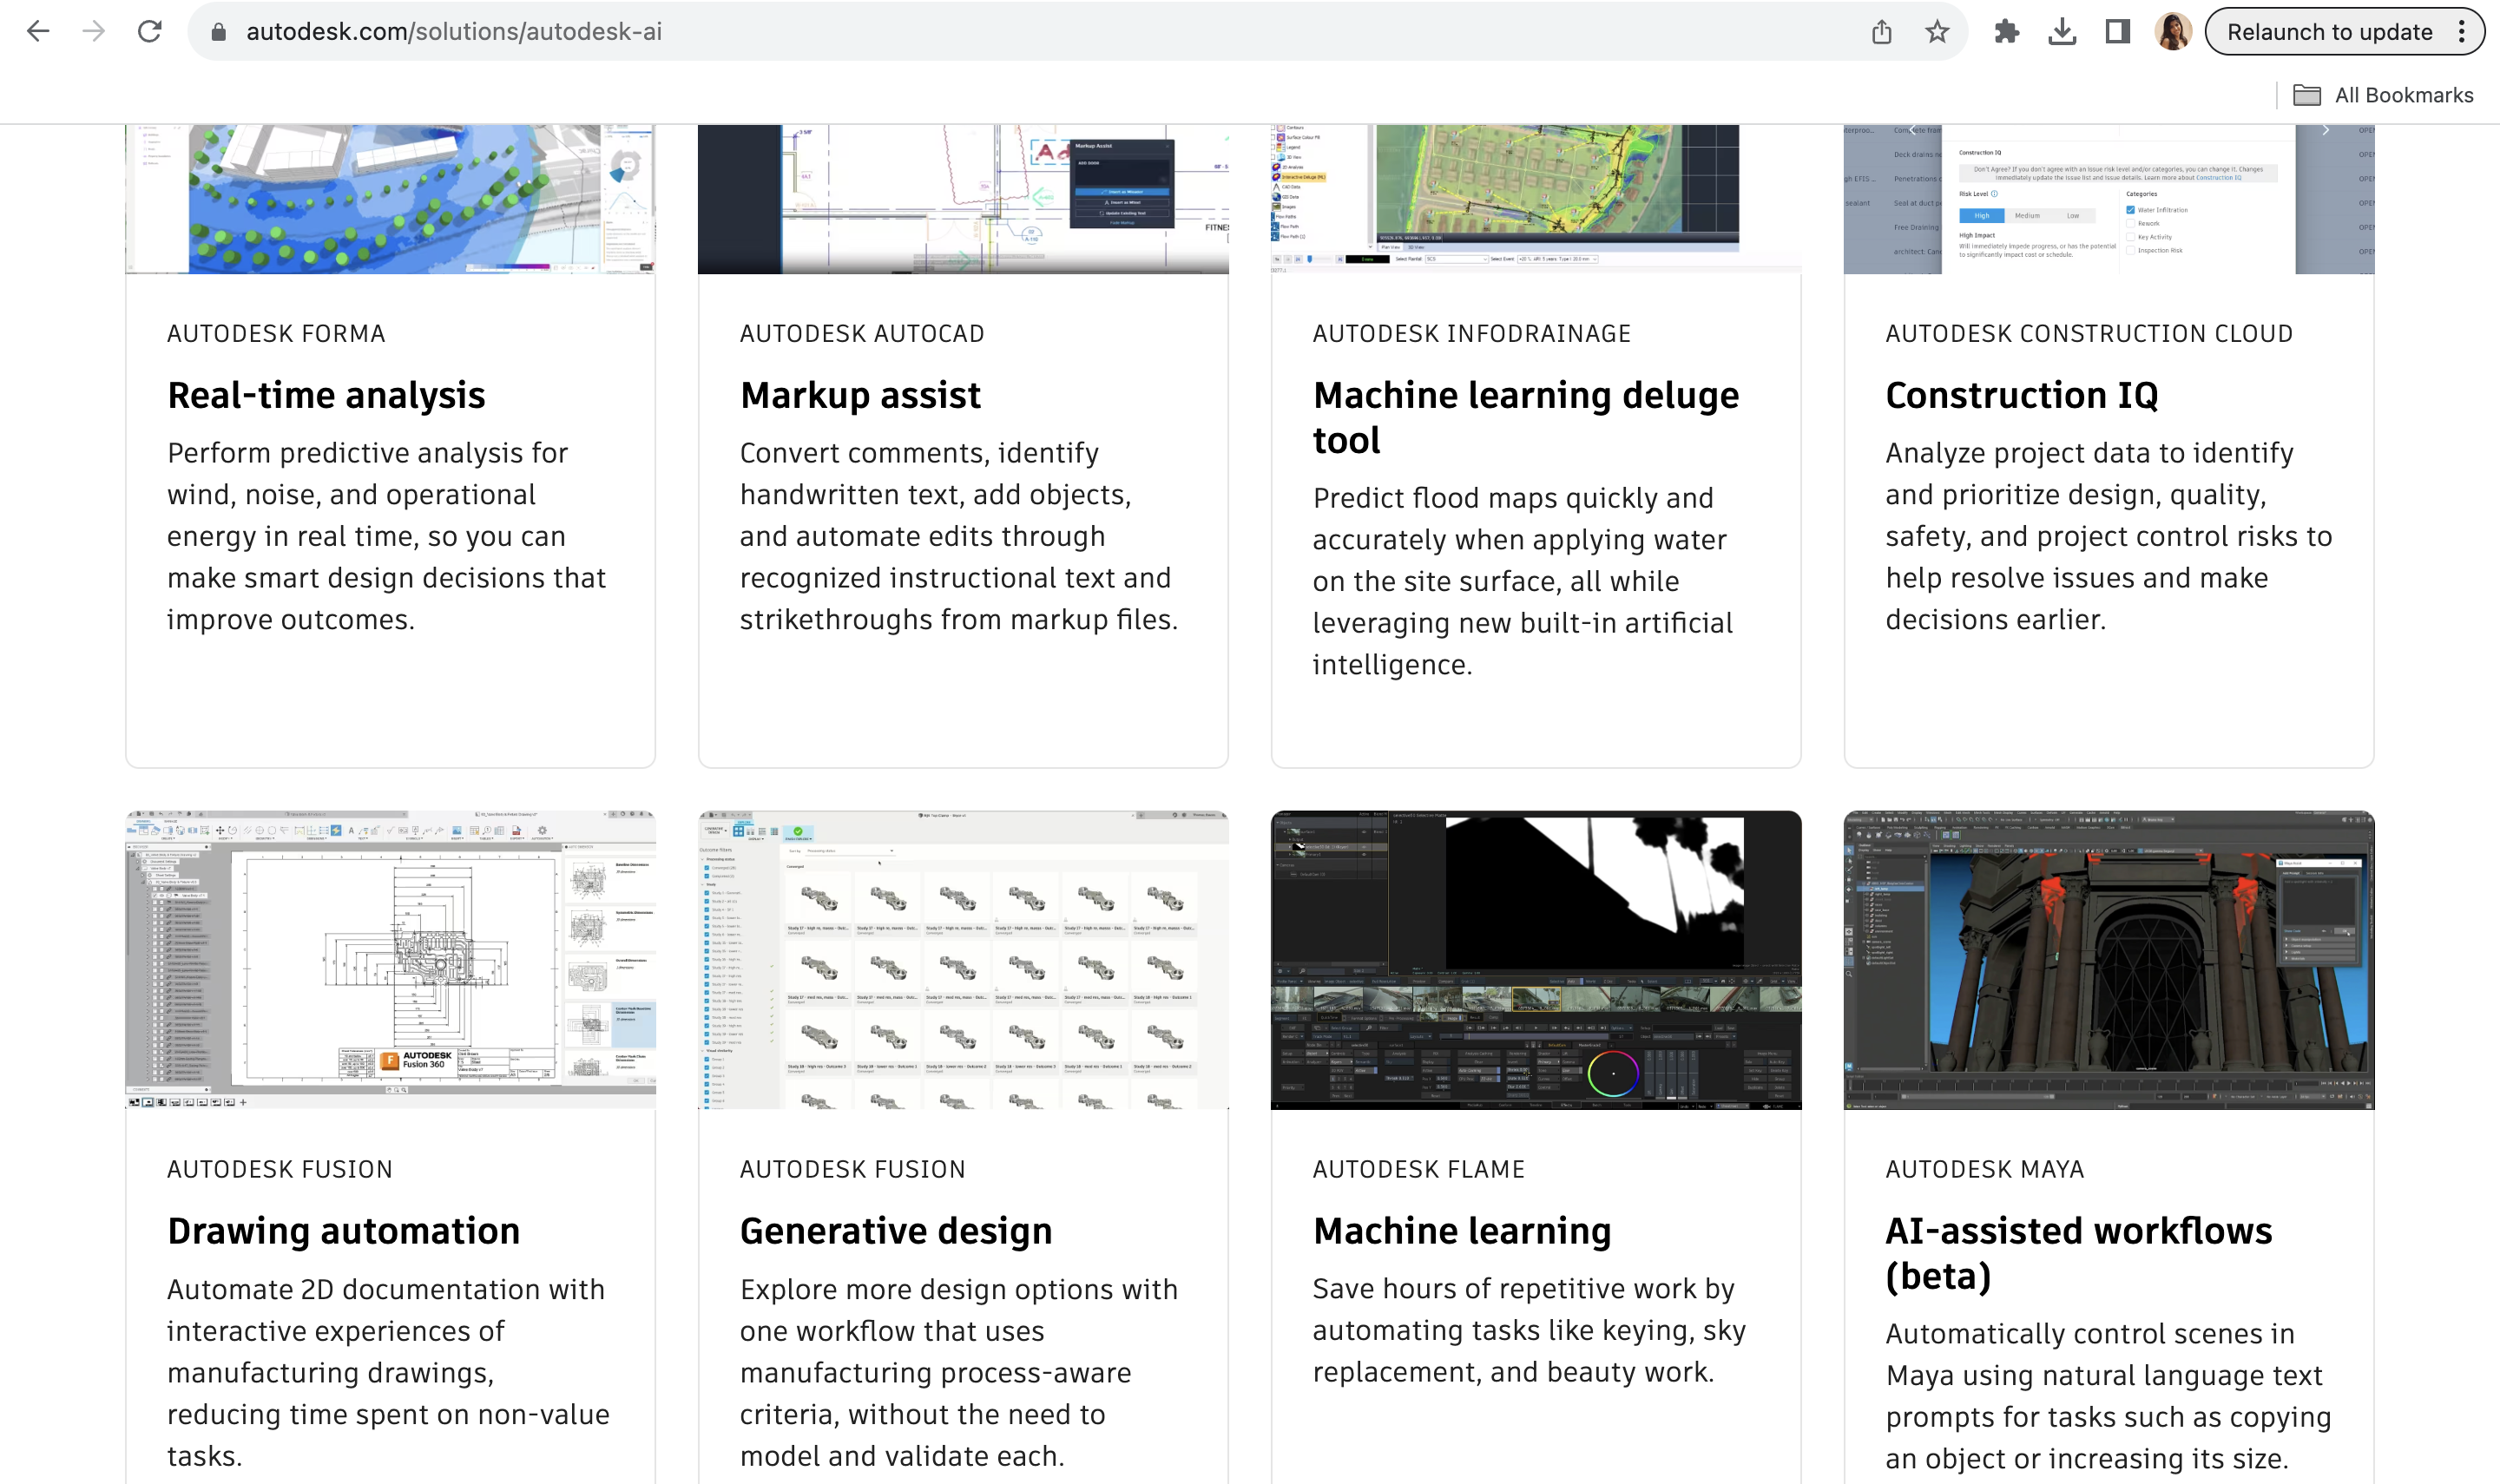This screenshot has height=1484, width=2500.
Task: Open the InfoDrainage flood map thumbnail
Action: pyautogui.click(x=1536, y=199)
